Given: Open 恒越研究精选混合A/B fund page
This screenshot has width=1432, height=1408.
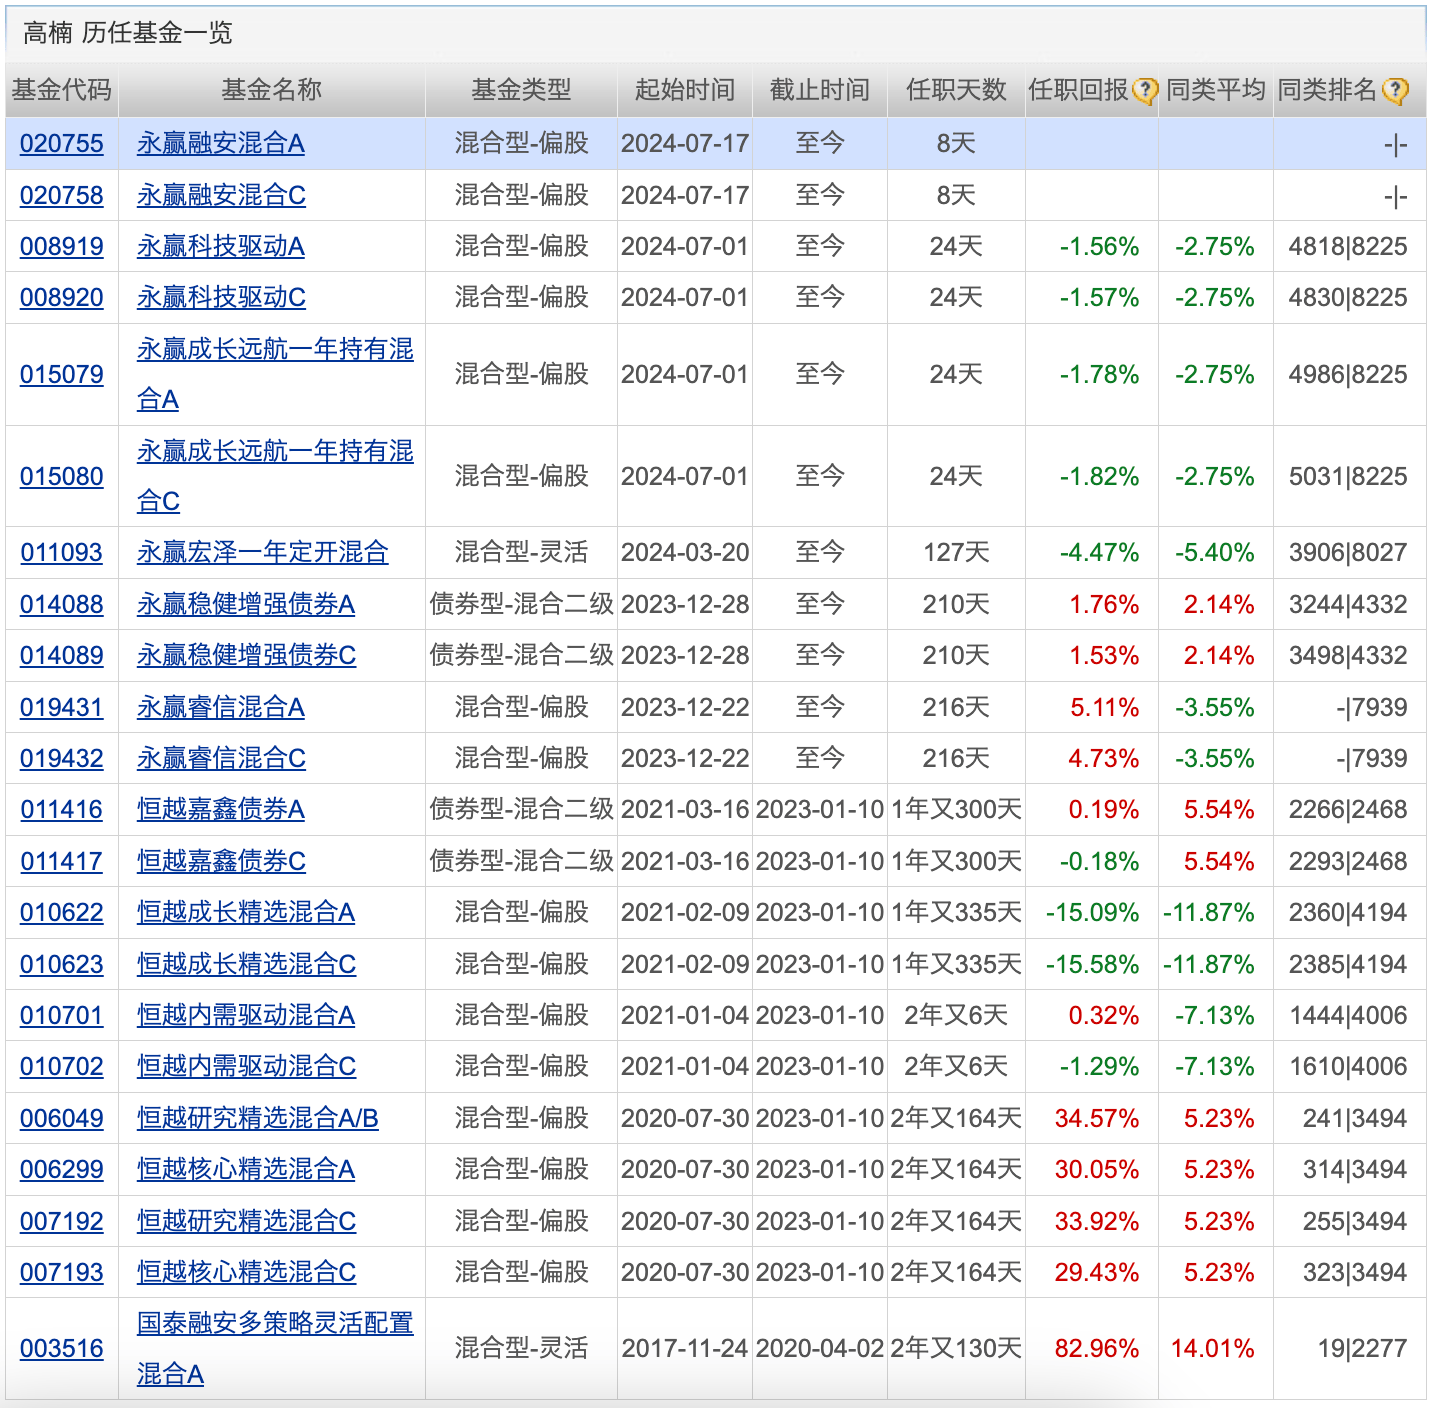Looking at the screenshot, I should pos(258,1118).
